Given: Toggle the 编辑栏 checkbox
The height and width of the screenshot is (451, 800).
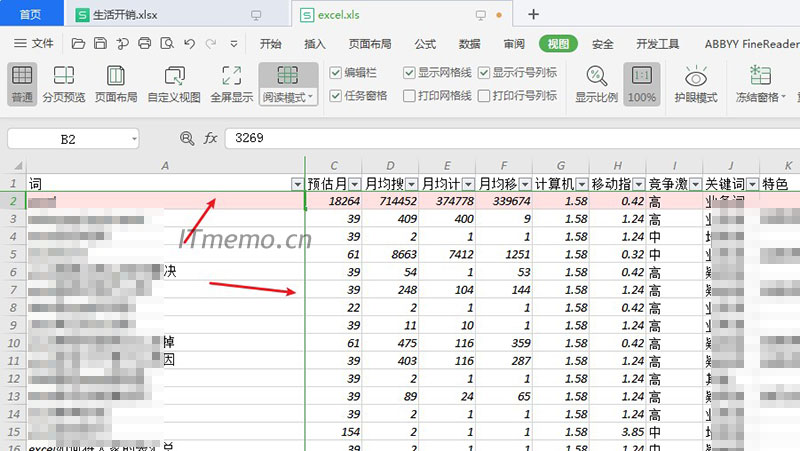Looking at the screenshot, I should (x=335, y=73).
